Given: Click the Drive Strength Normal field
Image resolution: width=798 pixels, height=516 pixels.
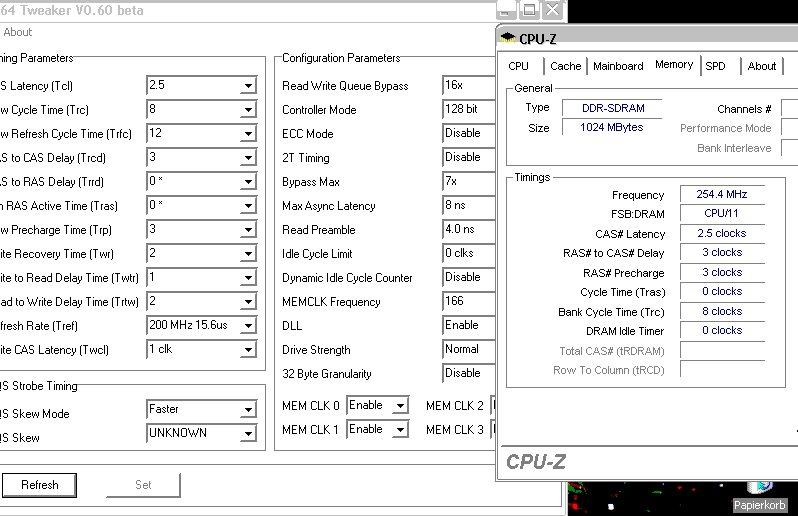Looking at the screenshot, I should click(469, 350).
